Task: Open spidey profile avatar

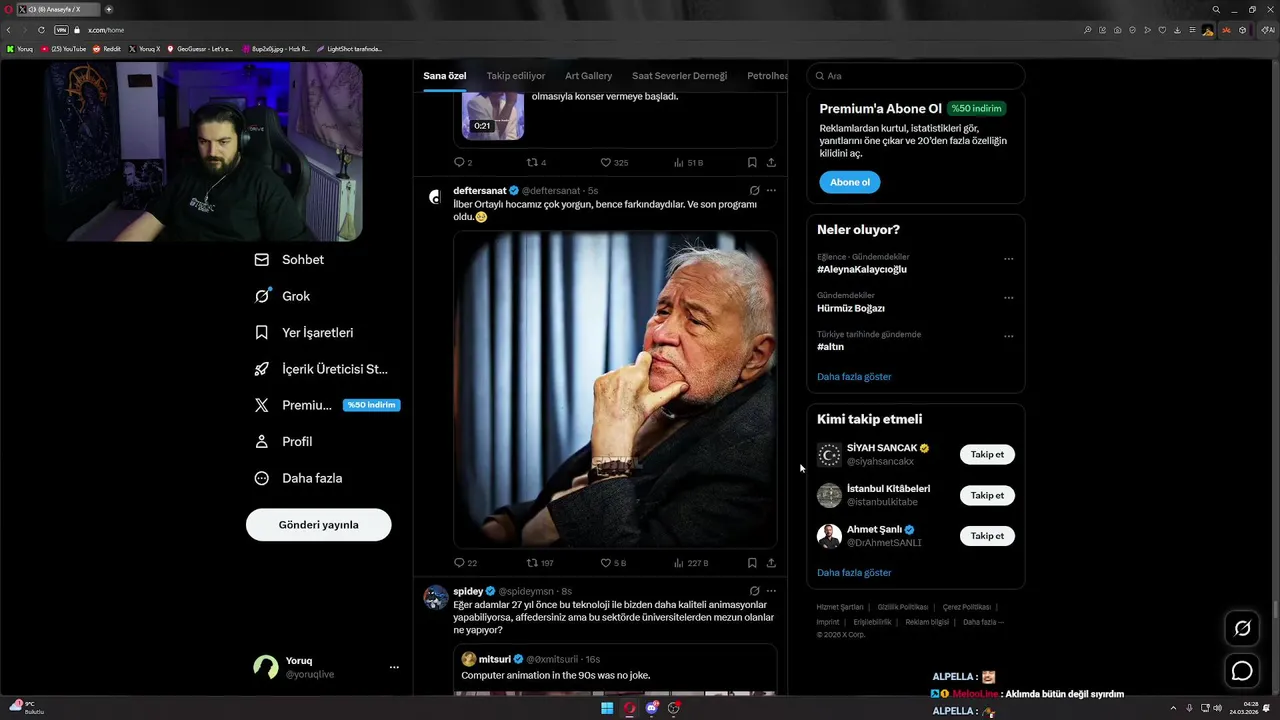Action: [435, 598]
